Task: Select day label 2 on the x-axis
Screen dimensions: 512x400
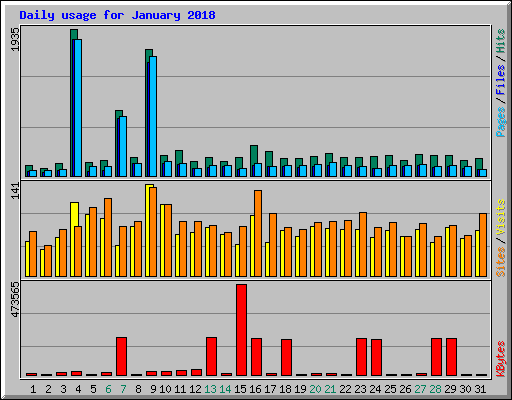Action: pos(48,389)
